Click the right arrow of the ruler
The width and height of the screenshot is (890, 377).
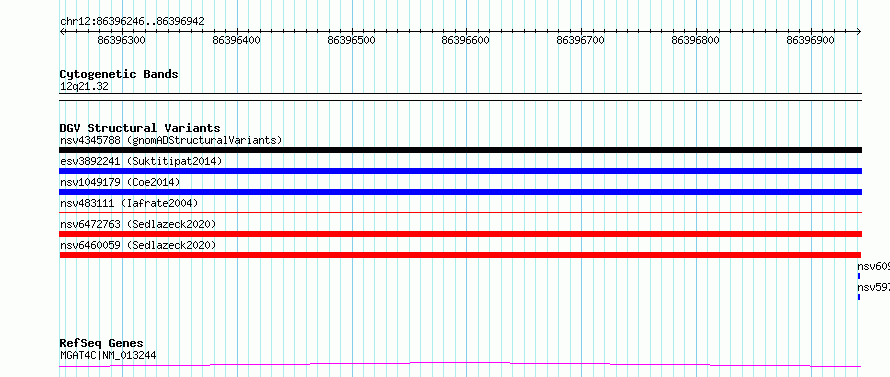tap(858, 32)
